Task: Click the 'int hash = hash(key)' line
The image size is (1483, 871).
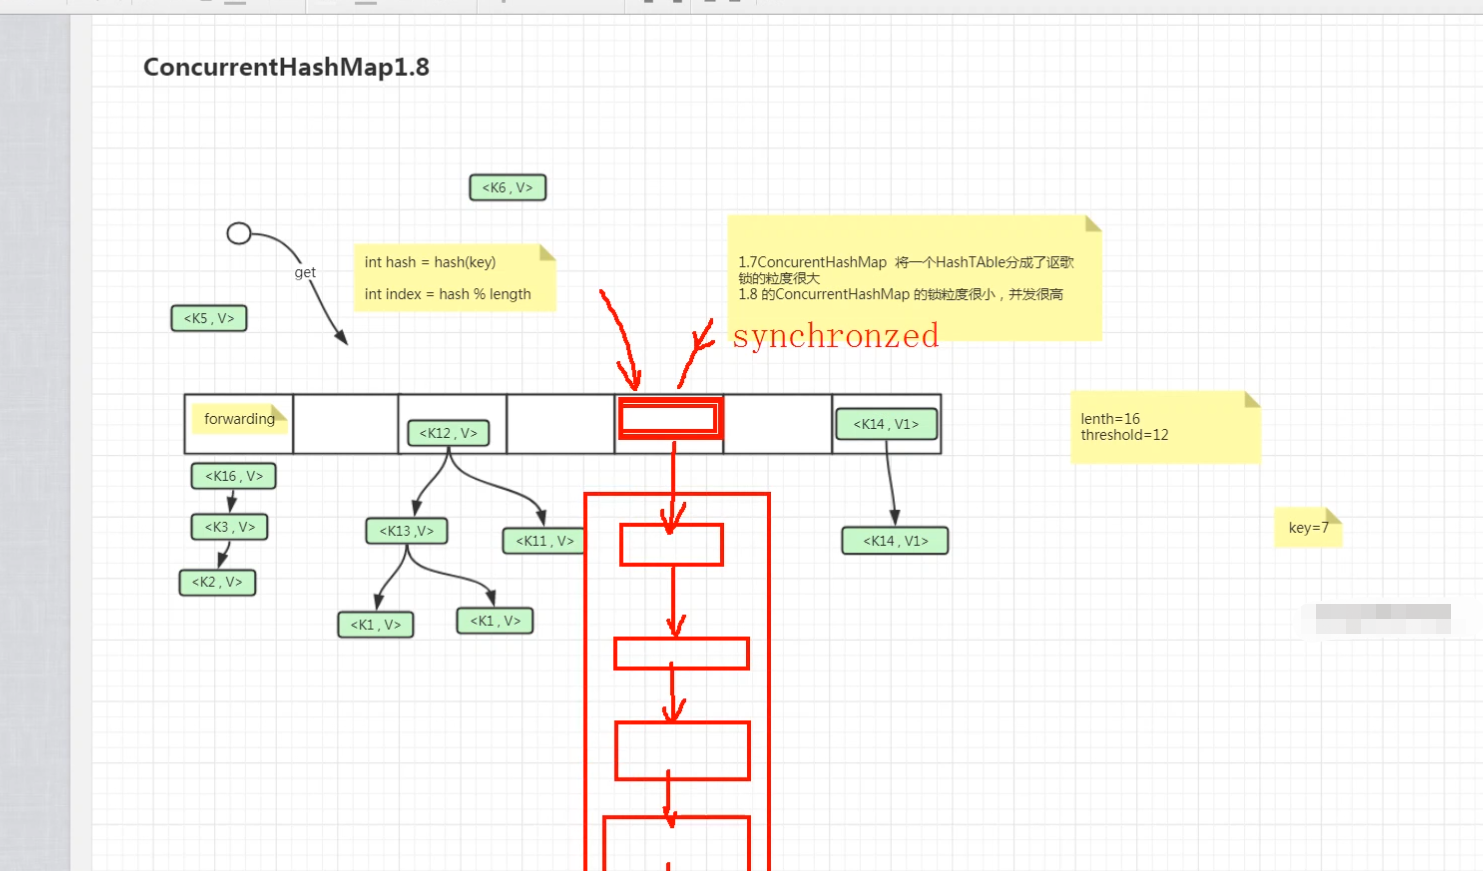Action: tap(430, 262)
